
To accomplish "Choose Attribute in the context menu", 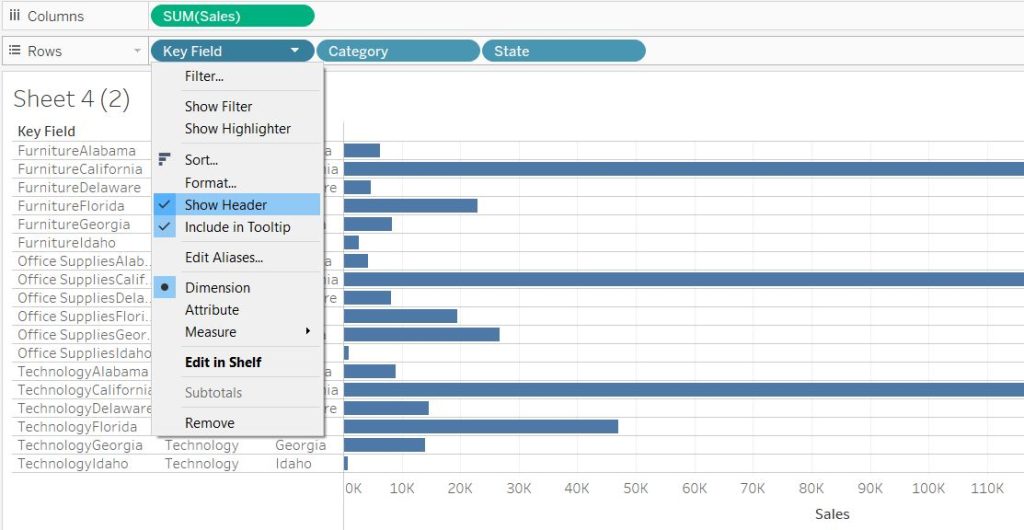I will 212,310.
